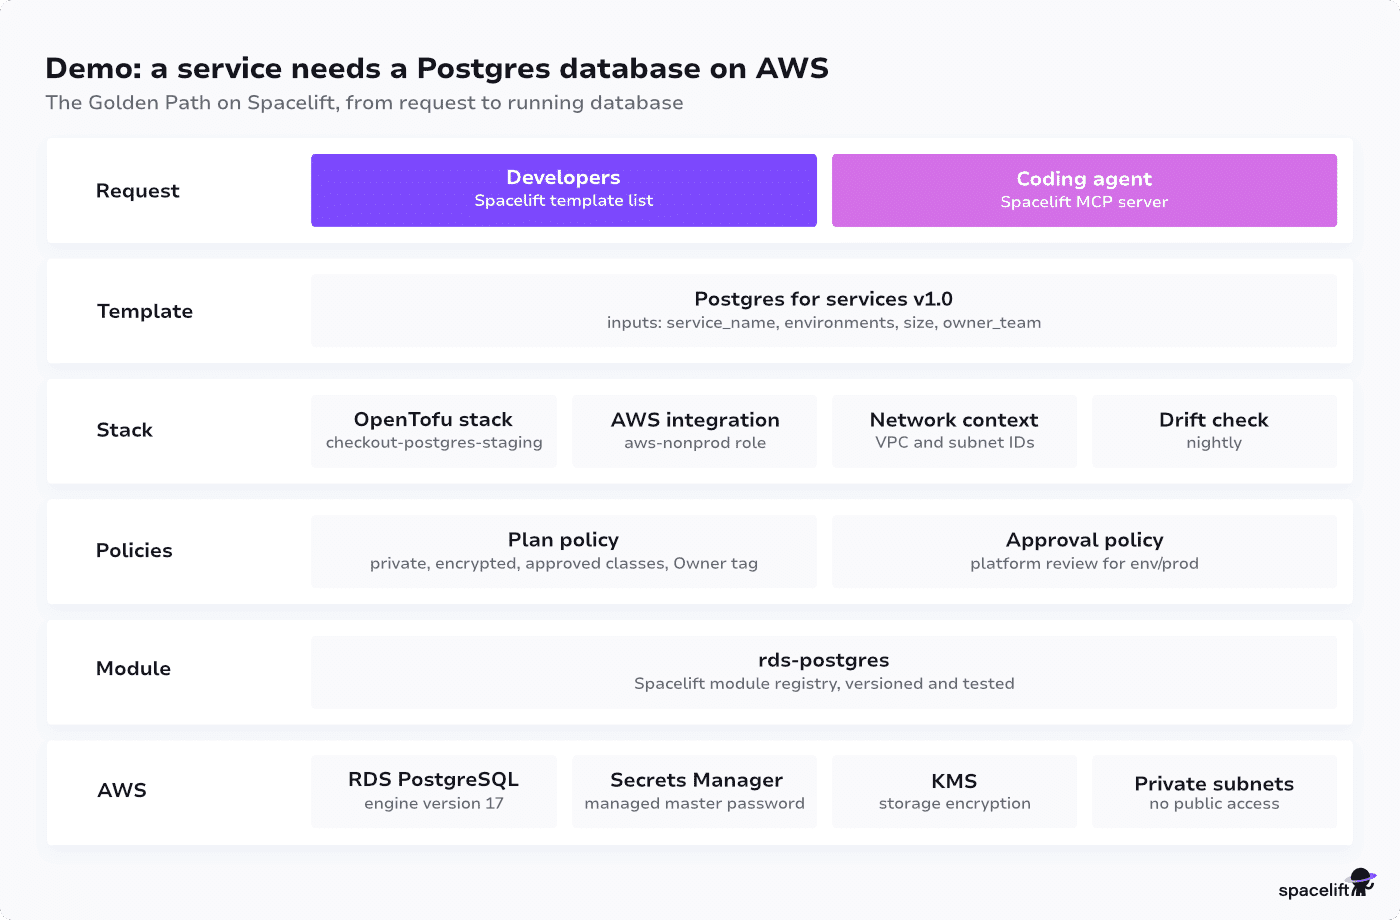Click the 'no public access' text

[x=1214, y=804]
